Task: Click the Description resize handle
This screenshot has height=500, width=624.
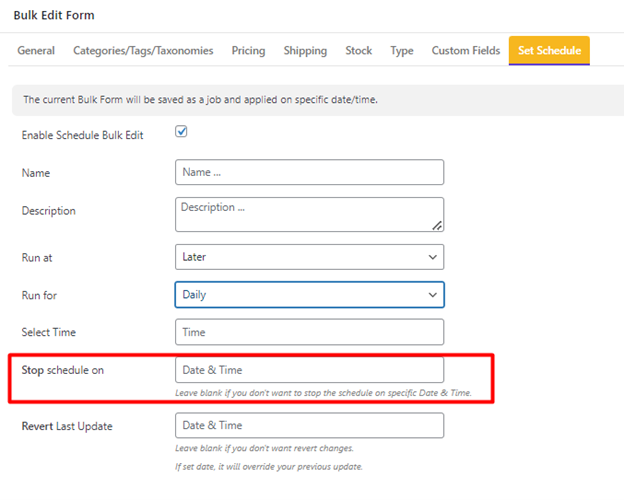Action: [x=437, y=226]
